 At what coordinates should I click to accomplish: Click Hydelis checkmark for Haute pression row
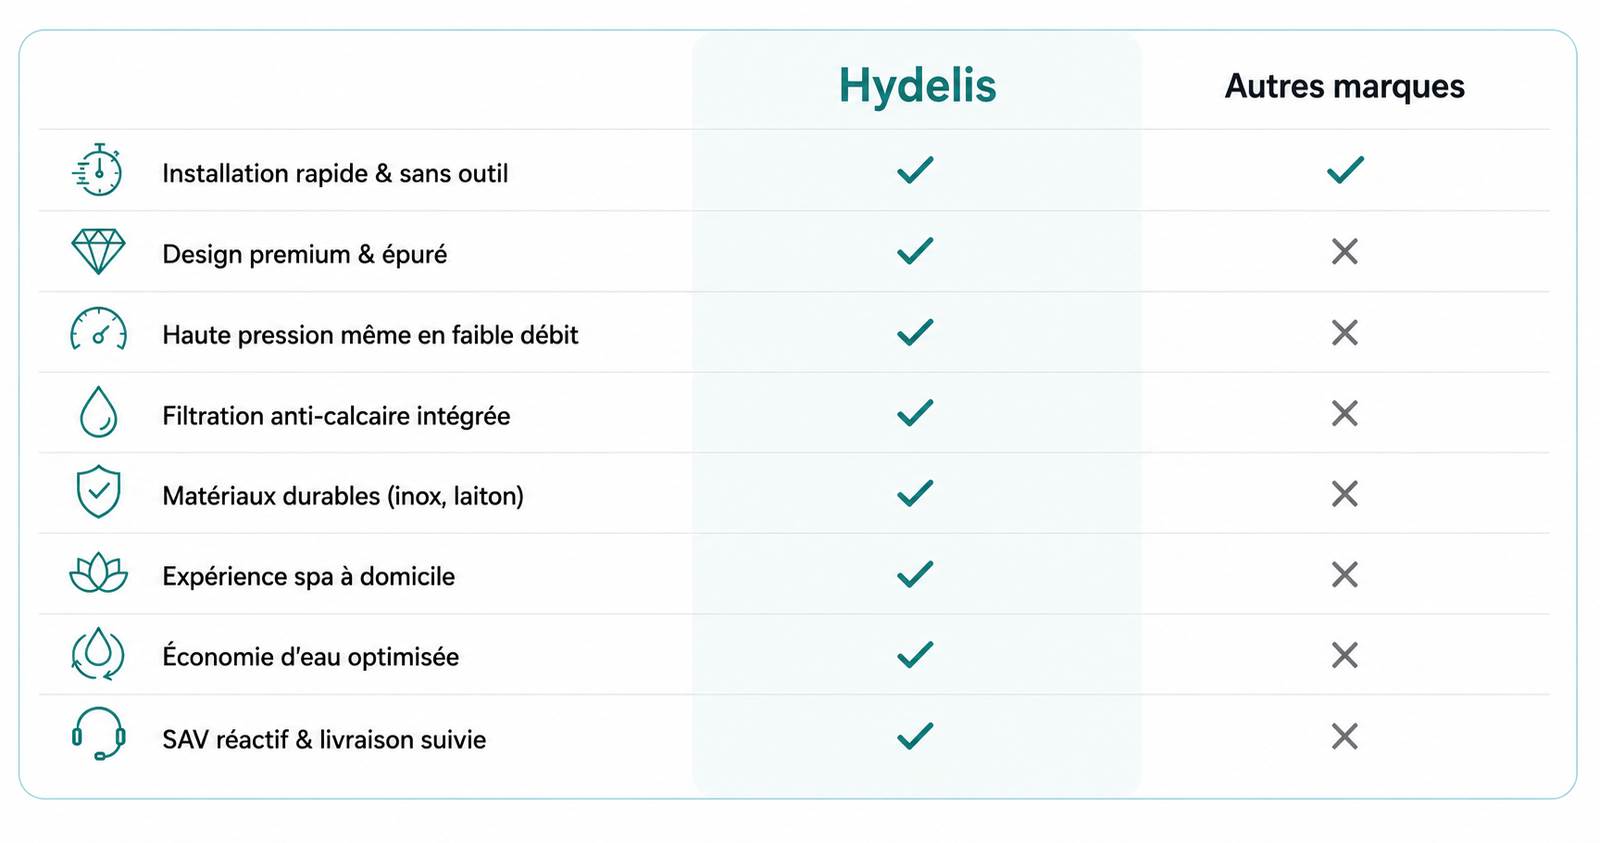pyautogui.click(x=915, y=332)
